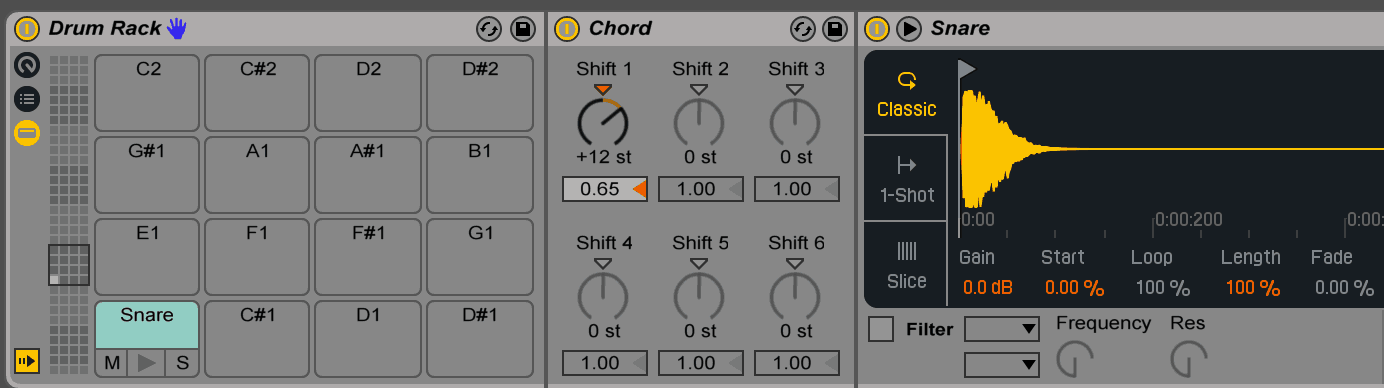1384x388 pixels.
Task: Select the D#1 drum pad
Action: pos(480,339)
